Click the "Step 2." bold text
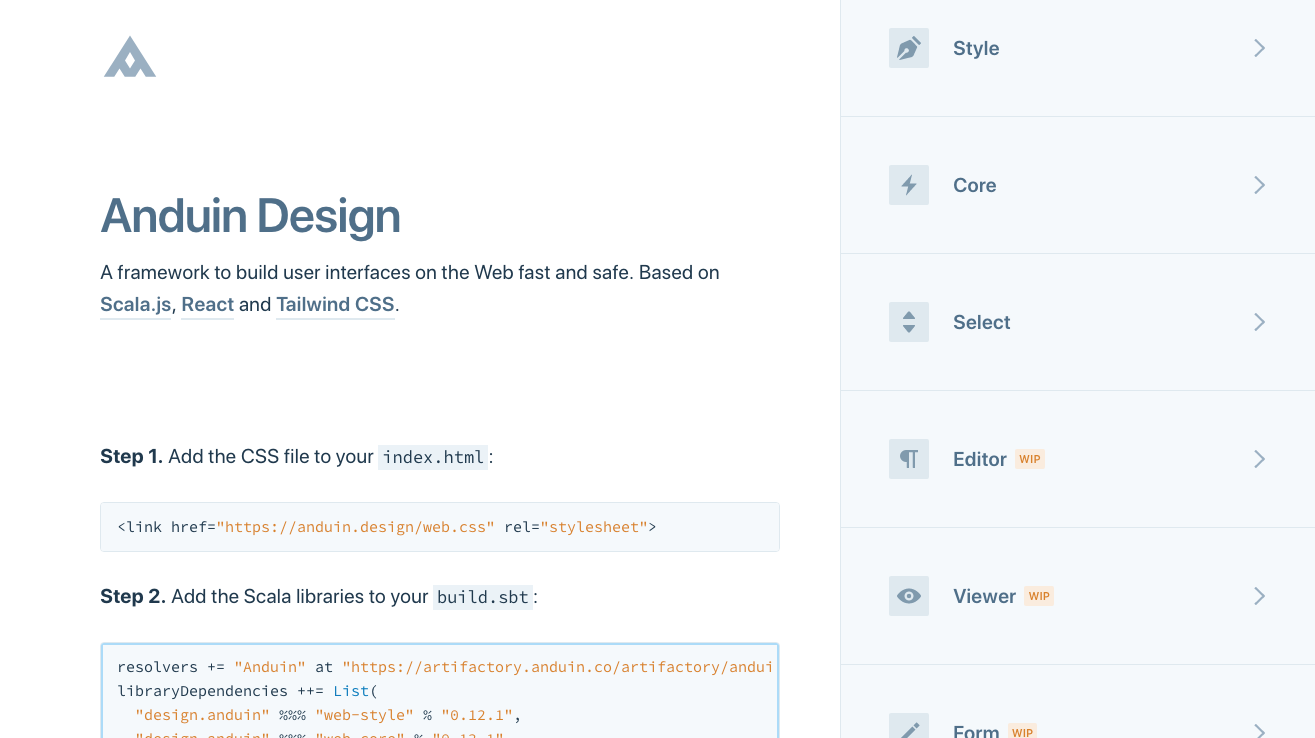The width and height of the screenshot is (1315, 738). click(133, 597)
